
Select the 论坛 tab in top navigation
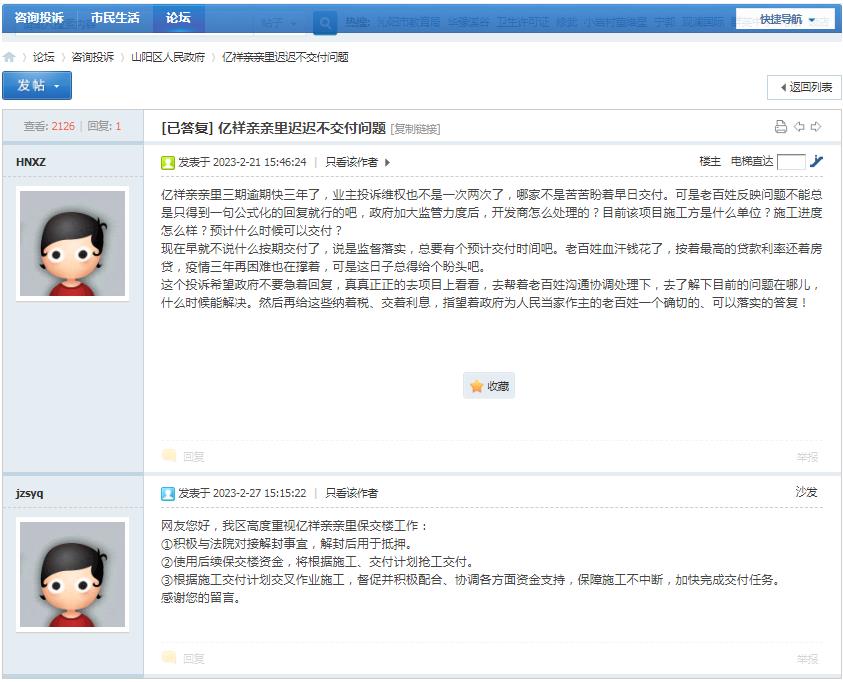pyautogui.click(x=178, y=18)
